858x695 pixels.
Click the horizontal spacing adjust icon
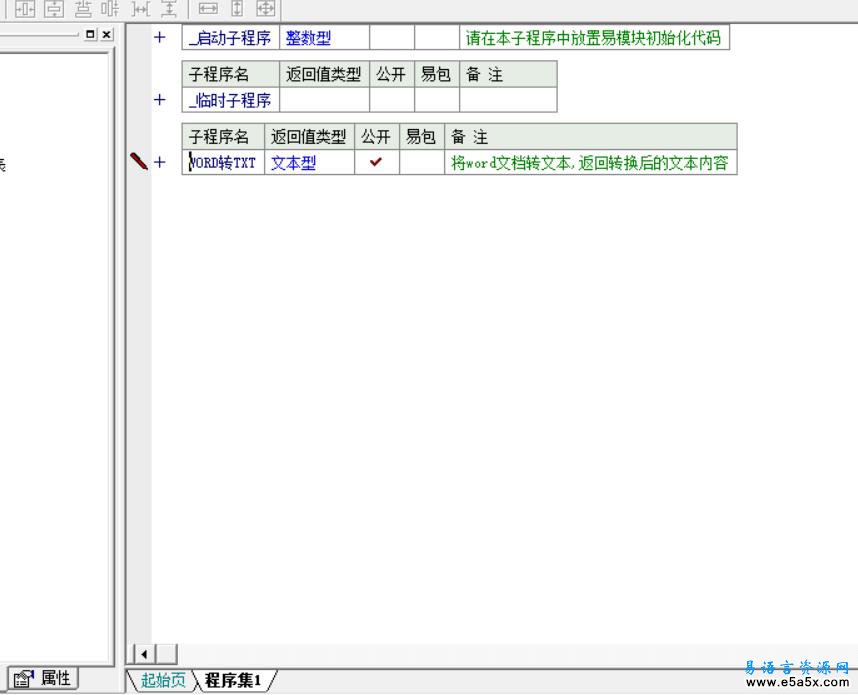pos(141,9)
